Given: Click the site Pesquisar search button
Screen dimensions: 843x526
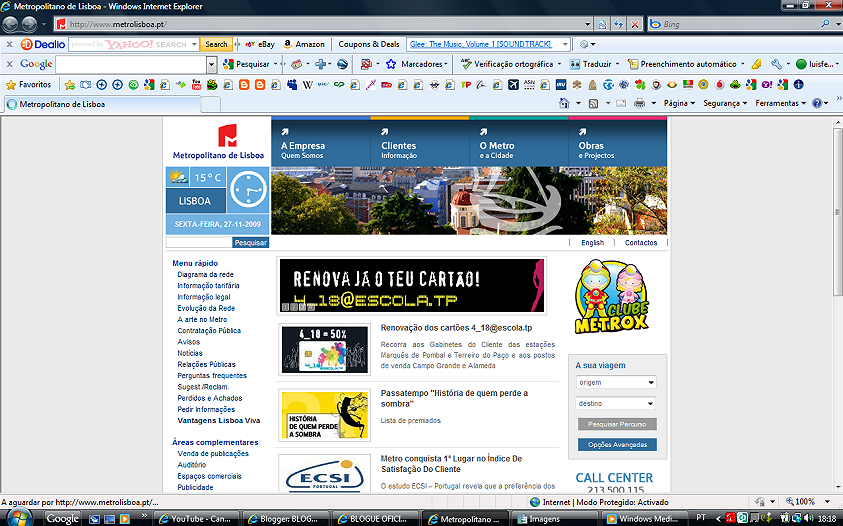Looking at the screenshot, I should pyautogui.click(x=251, y=243).
